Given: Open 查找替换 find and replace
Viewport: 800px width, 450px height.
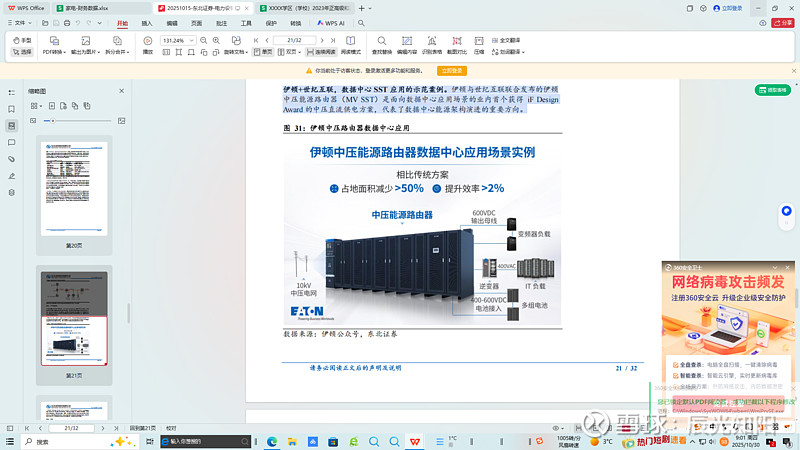Looking at the screenshot, I should [x=382, y=45].
